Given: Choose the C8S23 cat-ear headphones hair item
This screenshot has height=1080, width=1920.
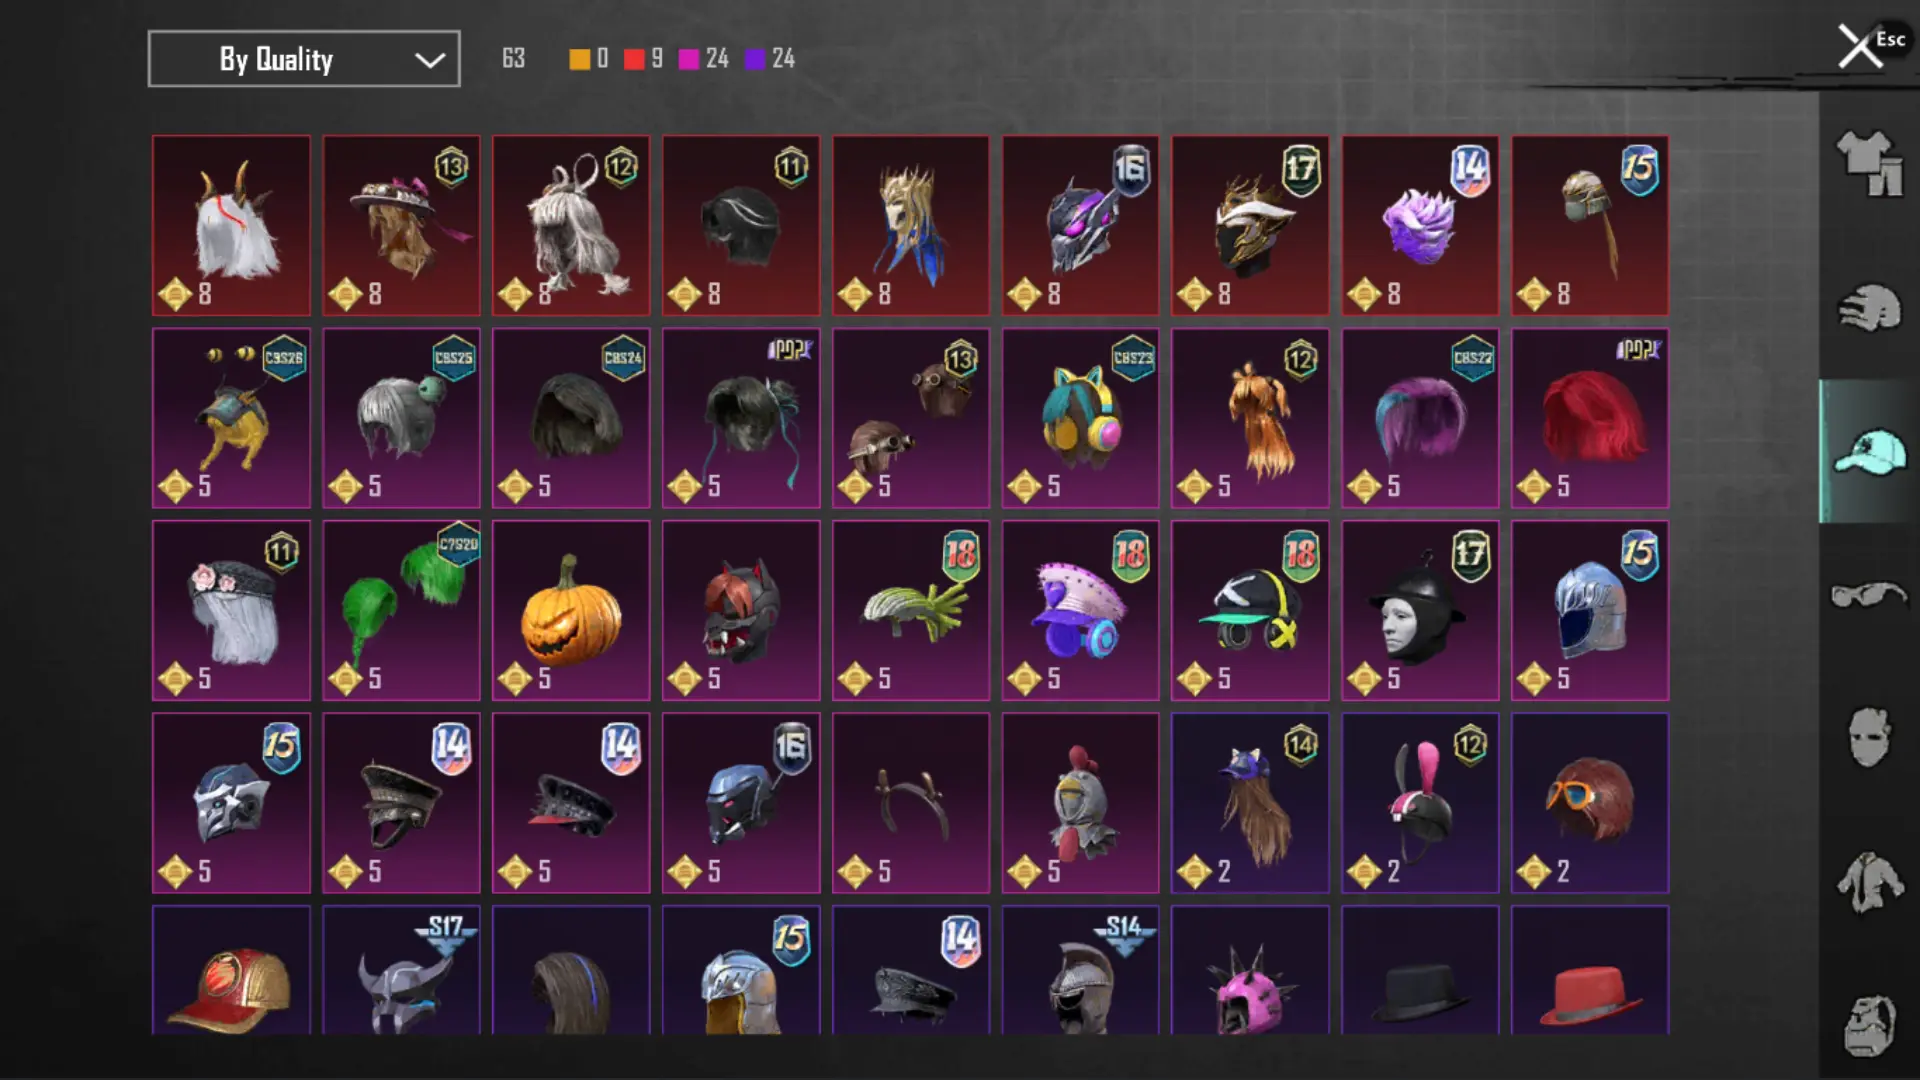Looking at the screenshot, I should click(1081, 418).
